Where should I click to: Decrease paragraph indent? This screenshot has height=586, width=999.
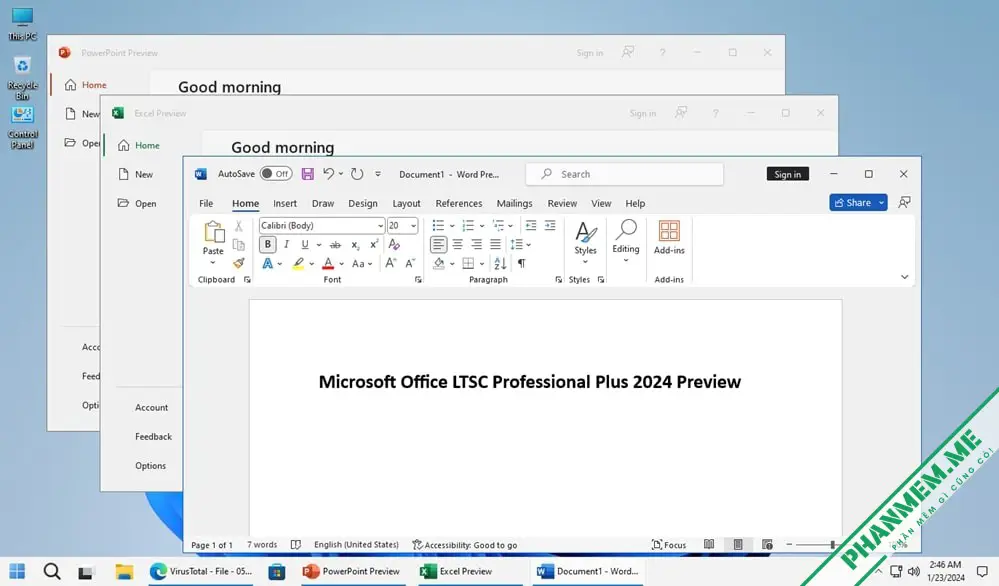pos(531,225)
